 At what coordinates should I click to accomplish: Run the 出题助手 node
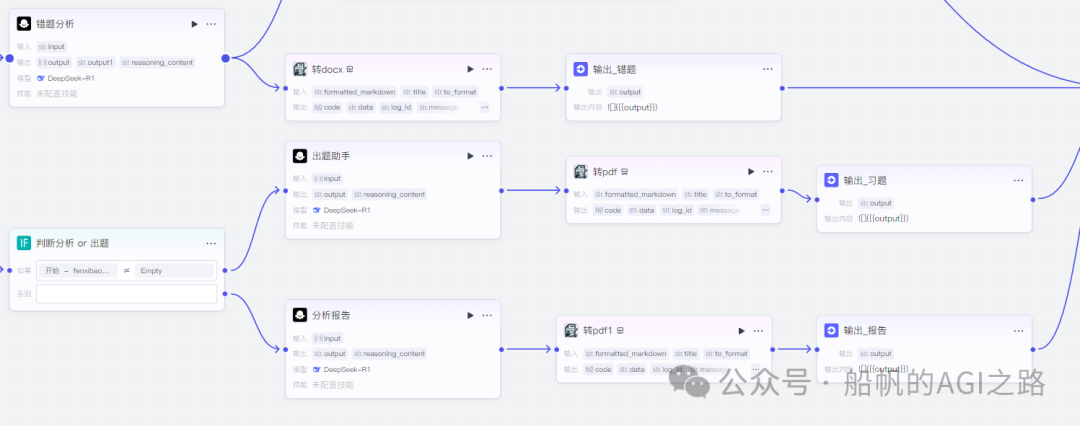coord(470,156)
